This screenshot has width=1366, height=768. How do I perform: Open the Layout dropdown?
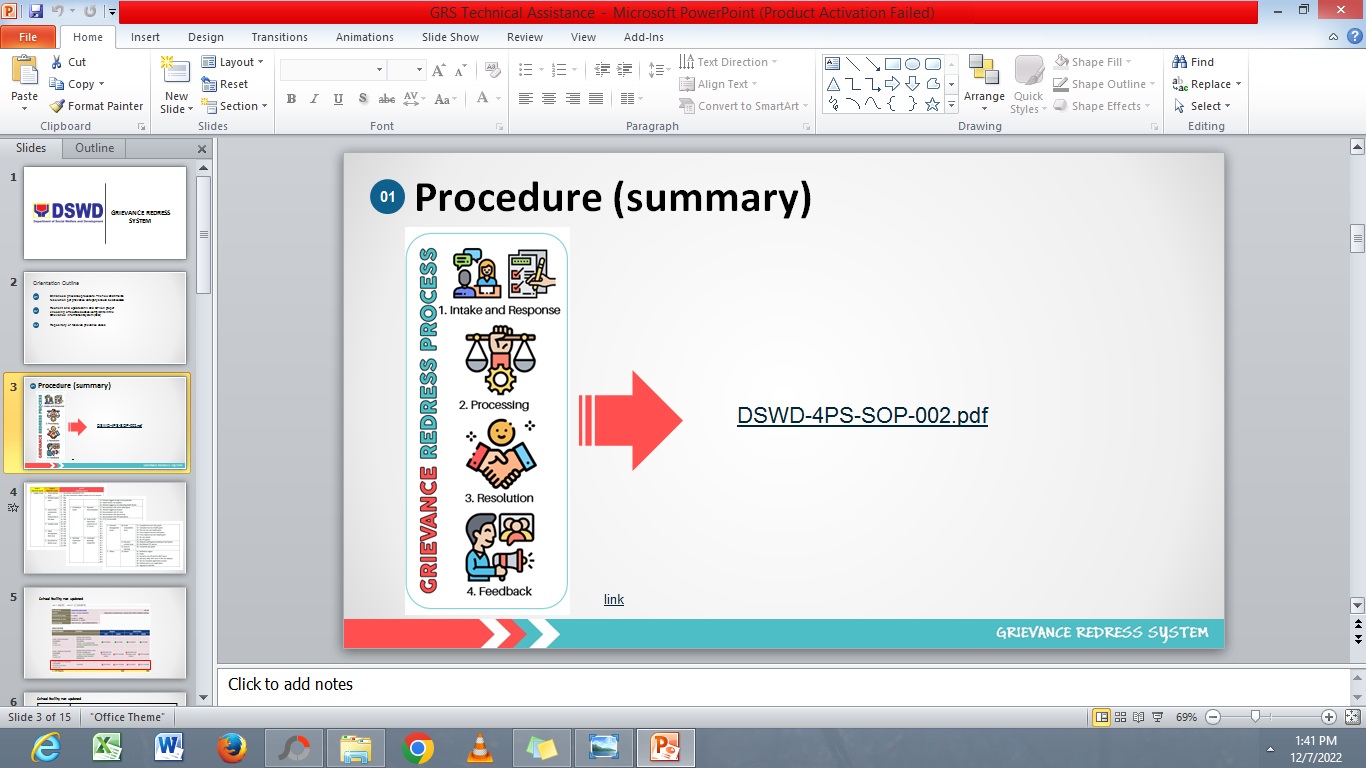click(x=233, y=62)
